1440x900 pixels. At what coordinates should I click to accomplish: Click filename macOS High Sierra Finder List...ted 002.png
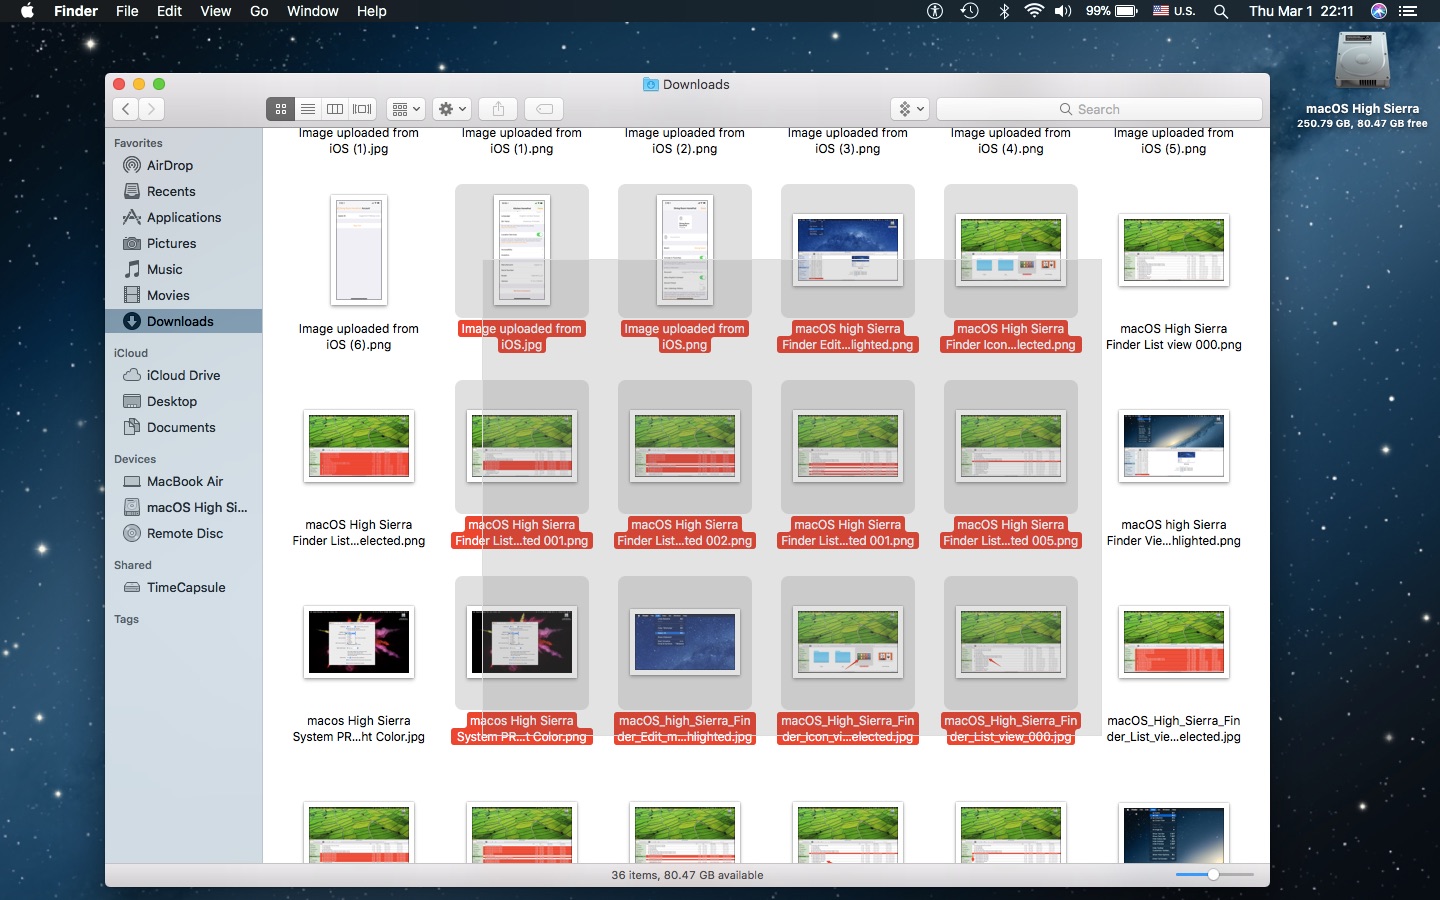click(x=685, y=532)
